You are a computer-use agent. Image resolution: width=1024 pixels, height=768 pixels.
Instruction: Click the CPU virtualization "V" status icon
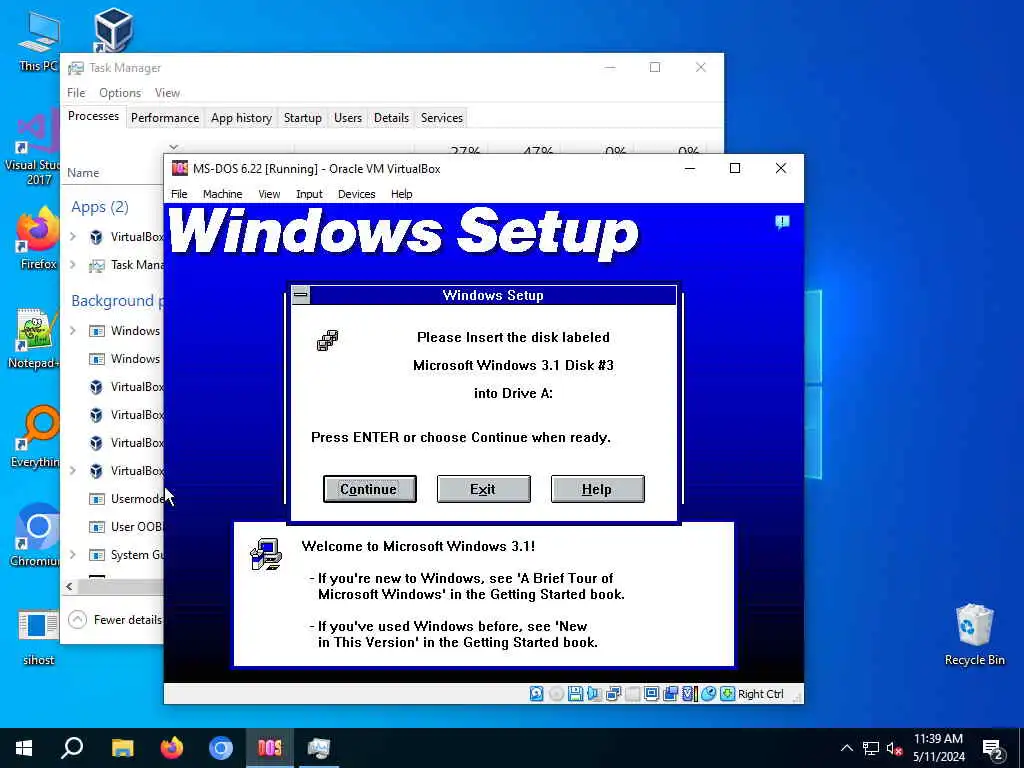[x=688, y=694]
